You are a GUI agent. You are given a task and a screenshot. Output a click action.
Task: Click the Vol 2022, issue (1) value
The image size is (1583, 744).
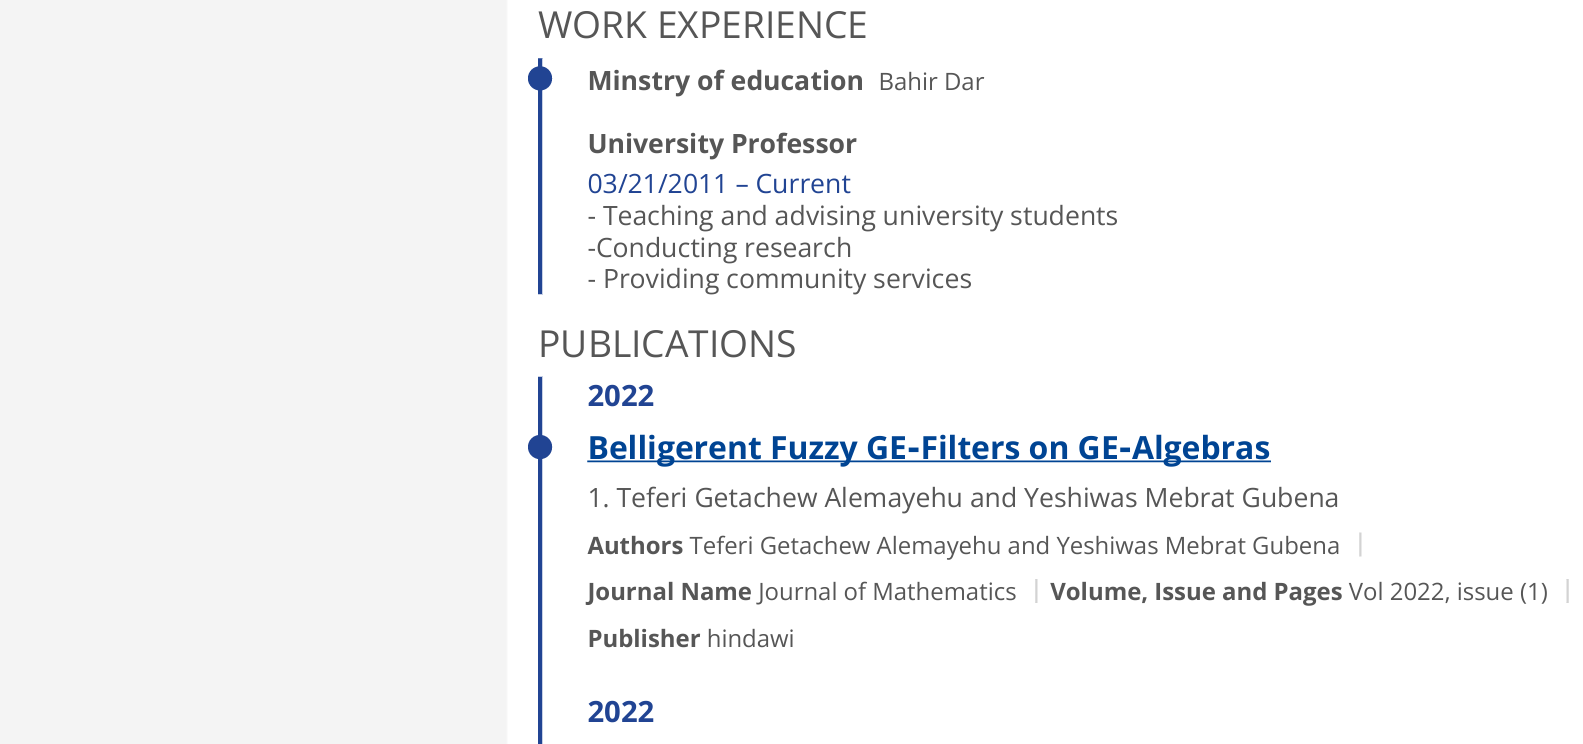click(x=1448, y=592)
